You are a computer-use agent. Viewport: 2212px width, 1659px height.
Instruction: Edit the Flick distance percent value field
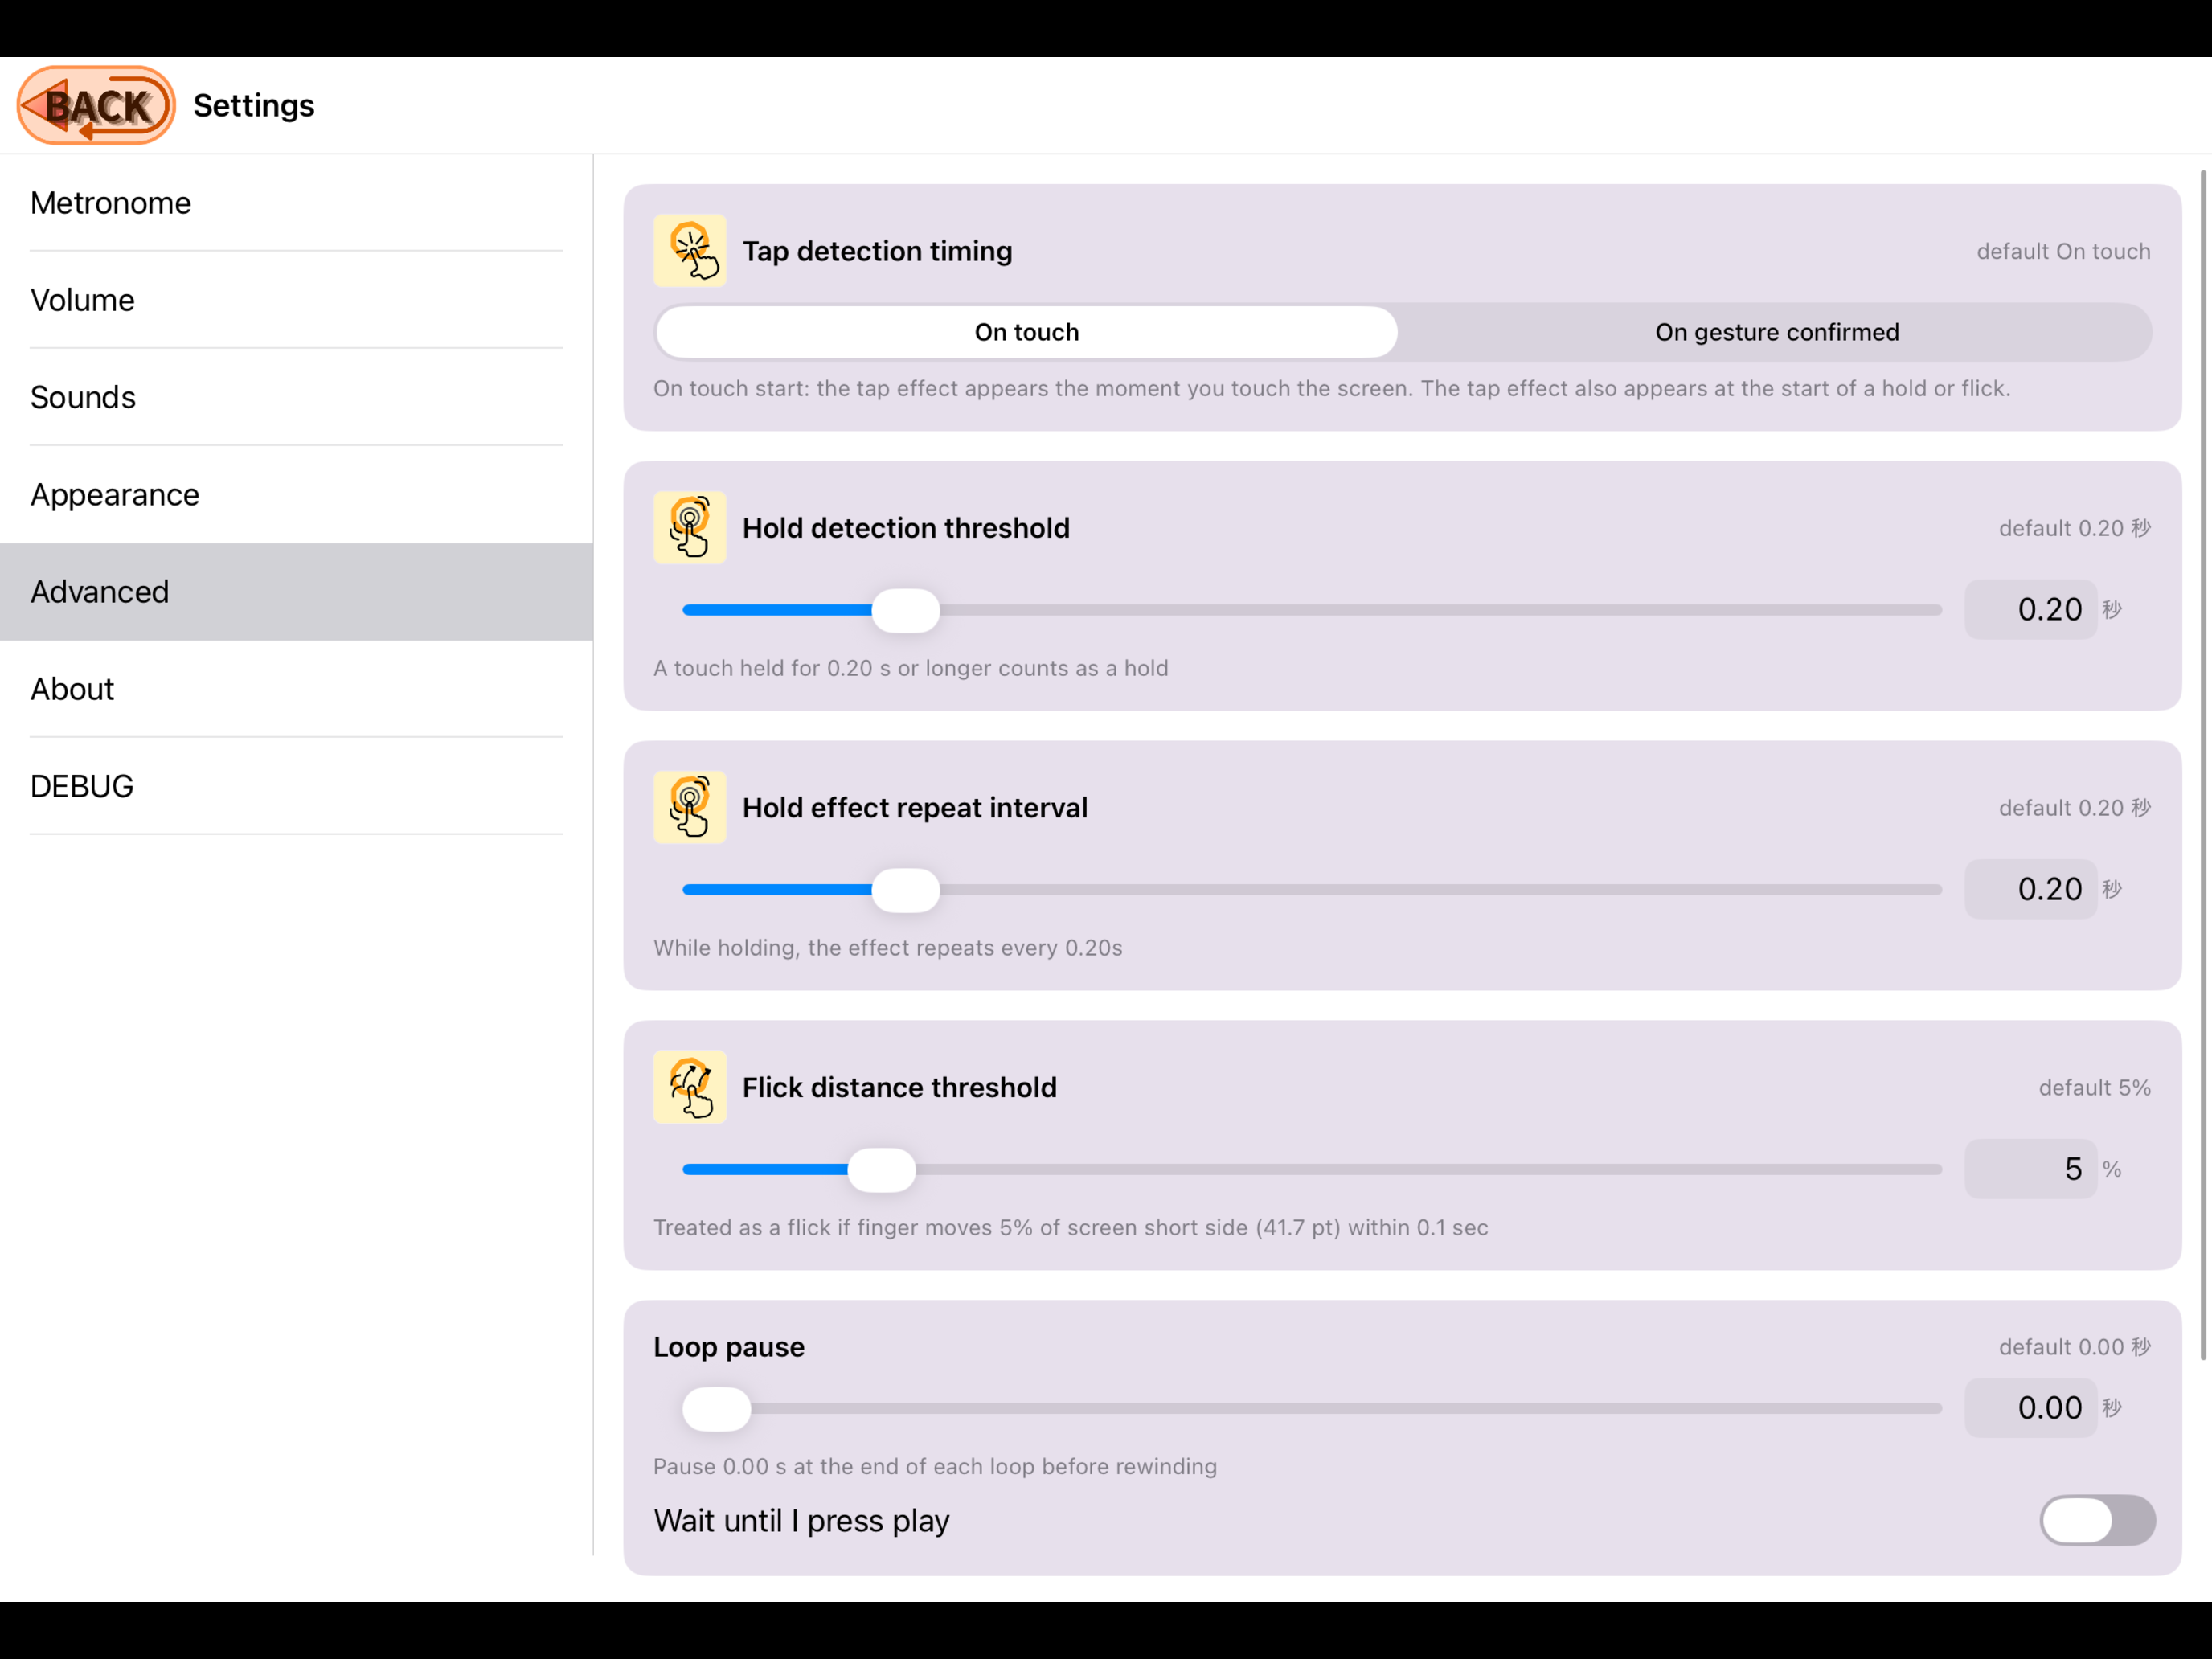click(2030, 1170)
